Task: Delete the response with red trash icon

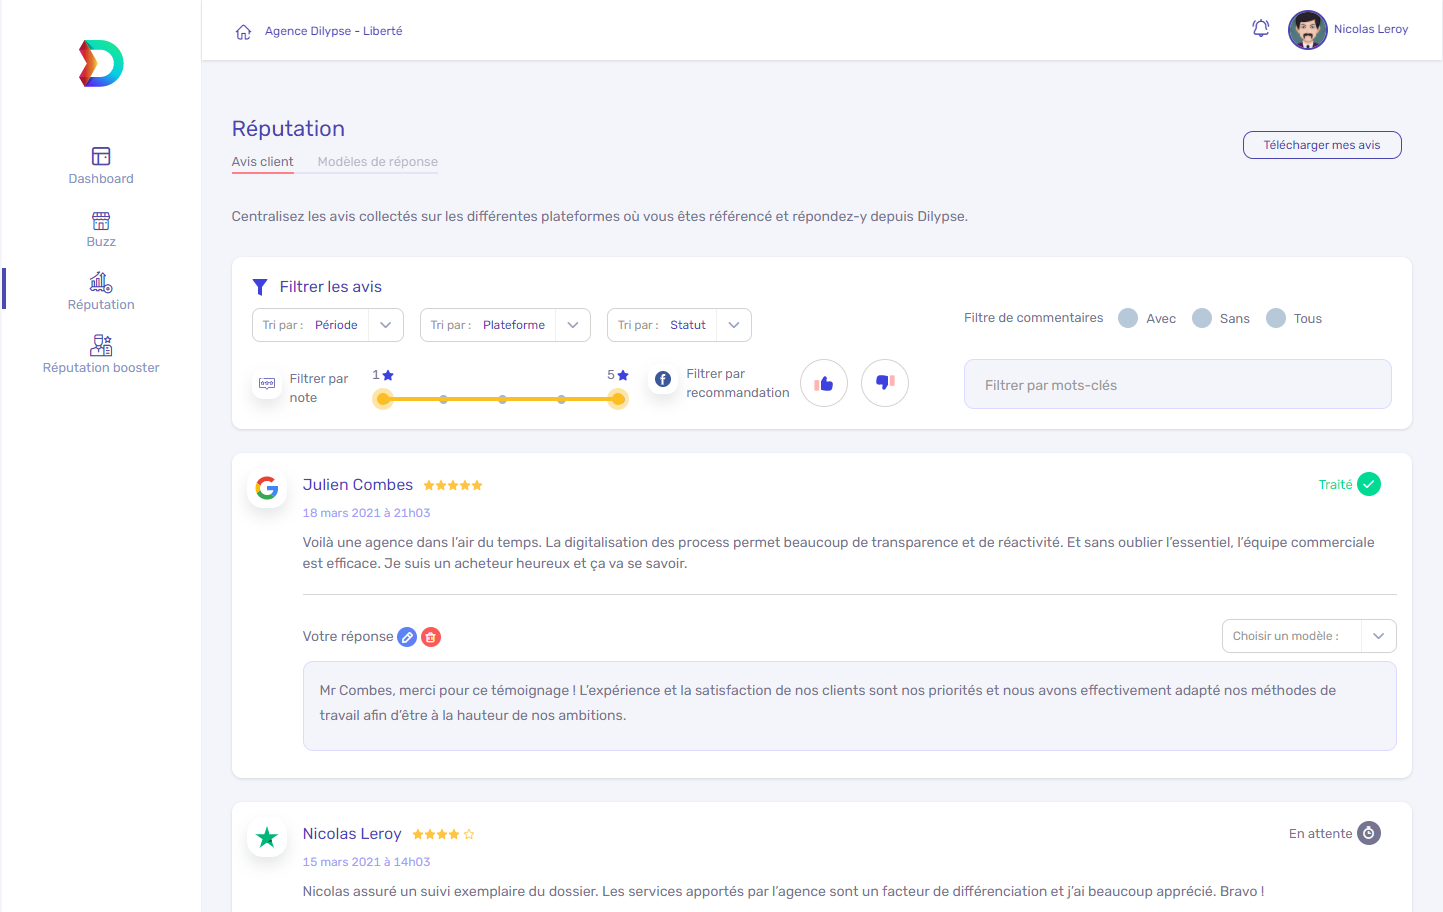Action: (x=431, y=637)
